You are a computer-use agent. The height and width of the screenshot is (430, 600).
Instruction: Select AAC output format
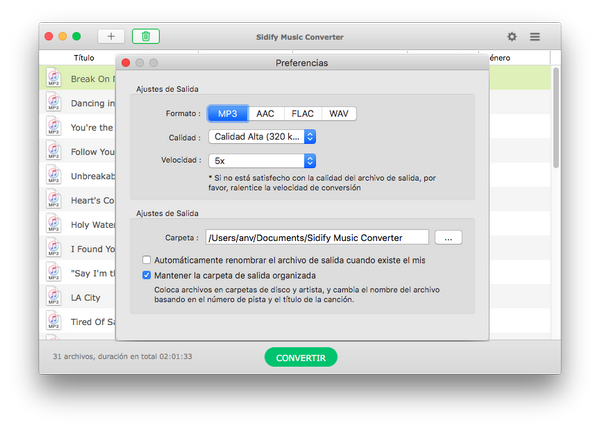(x=265, y=114)
